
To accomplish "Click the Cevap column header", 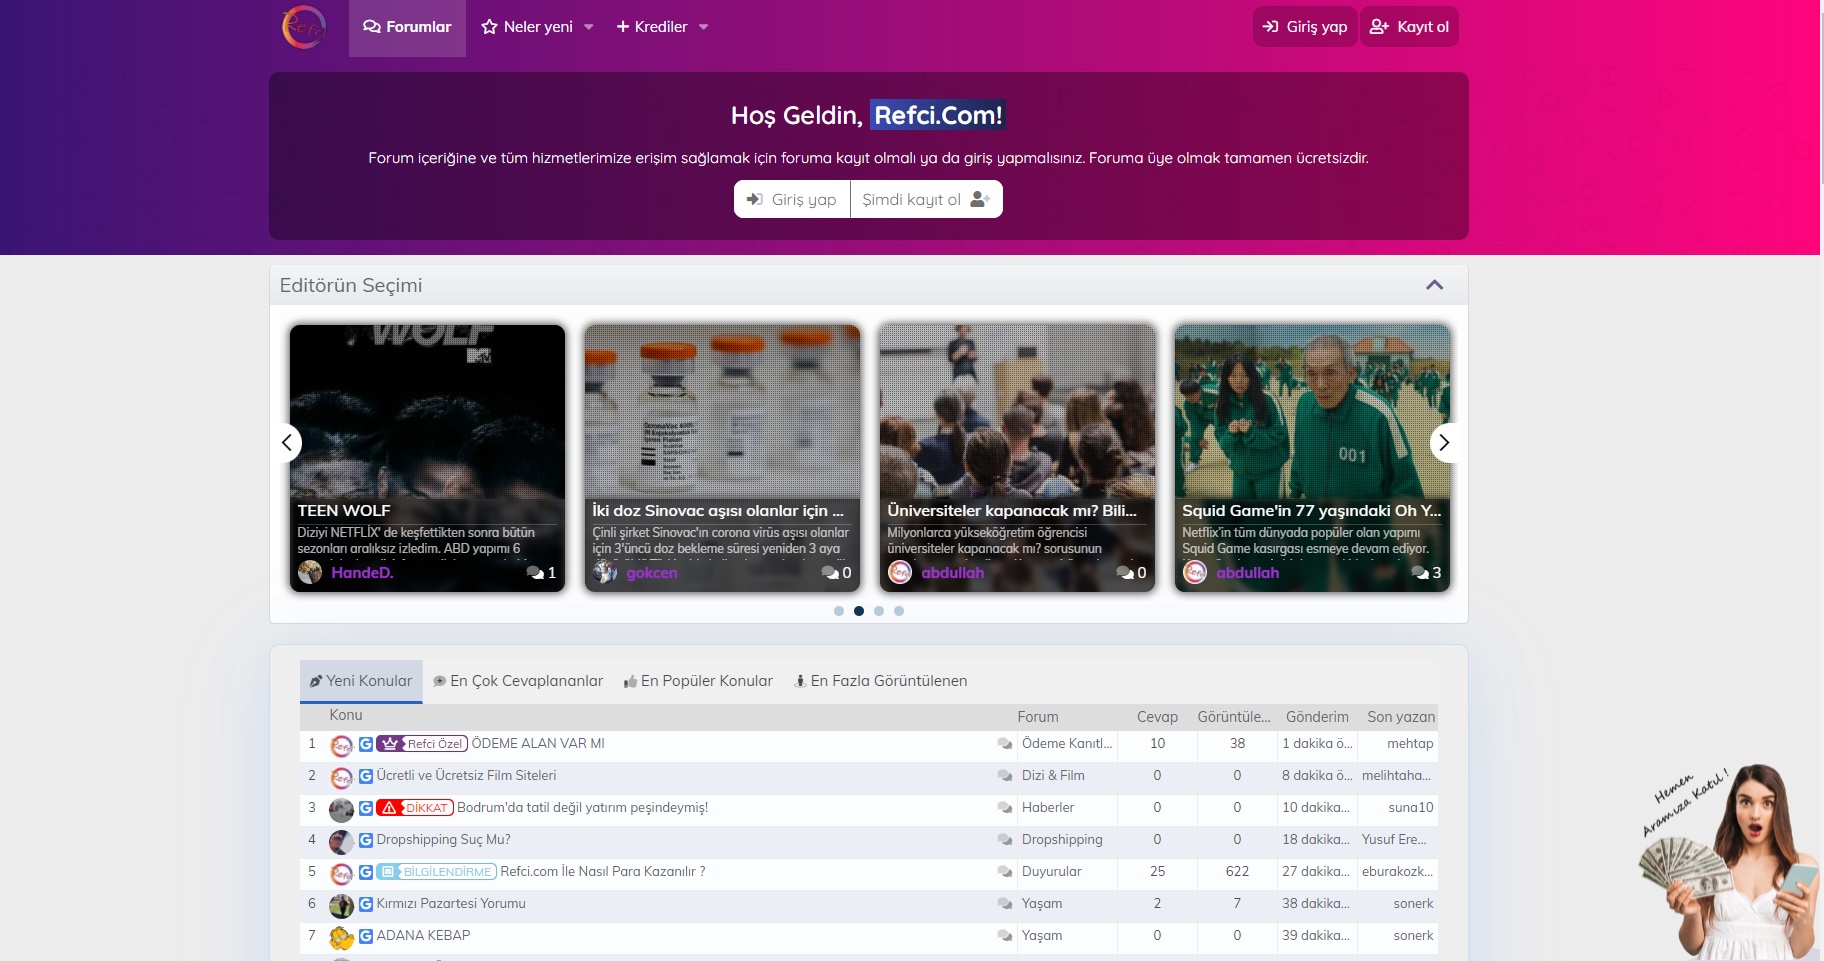I will coord(1157,716).
